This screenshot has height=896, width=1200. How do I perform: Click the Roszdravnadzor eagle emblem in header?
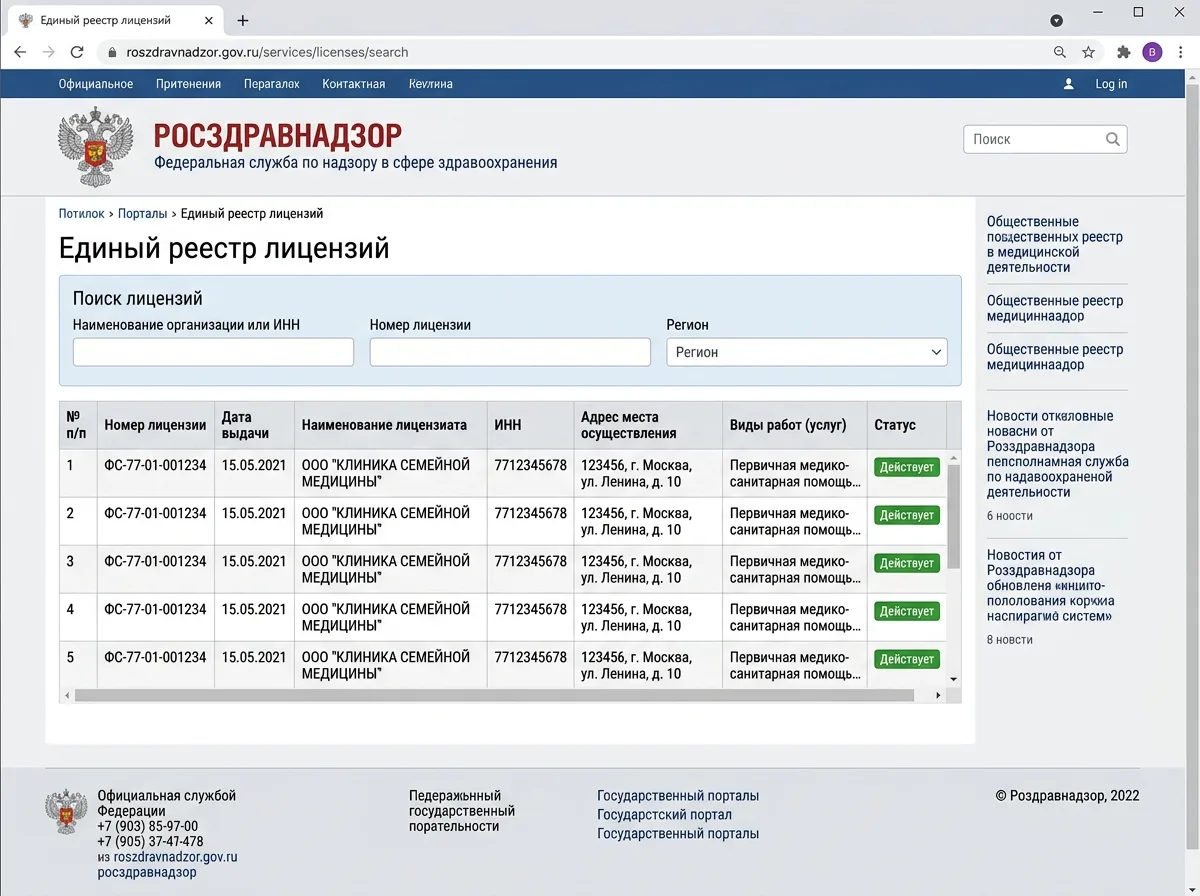(95, 147)
